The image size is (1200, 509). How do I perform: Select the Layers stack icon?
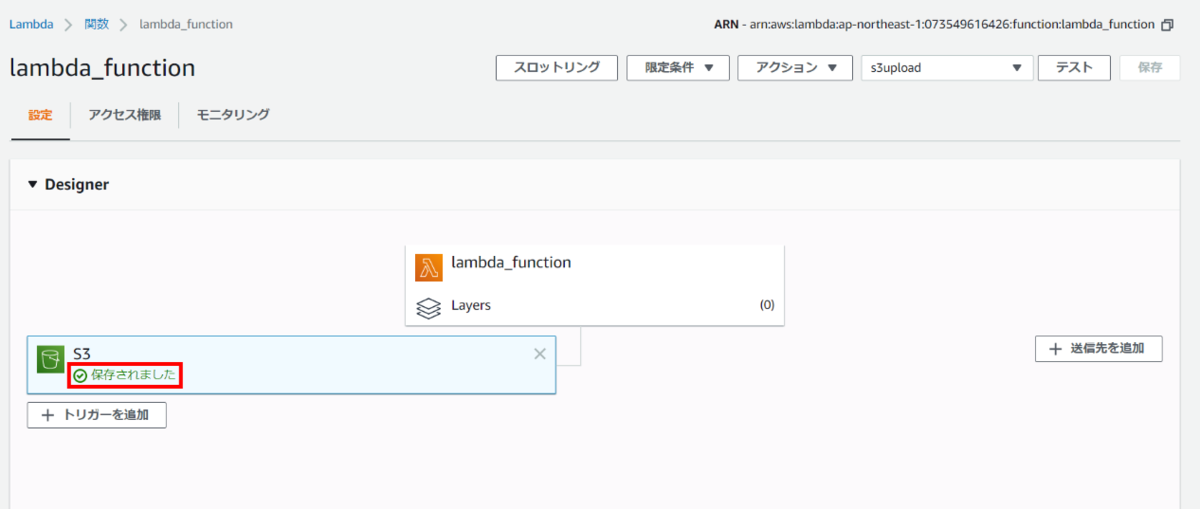click(429, 307)
